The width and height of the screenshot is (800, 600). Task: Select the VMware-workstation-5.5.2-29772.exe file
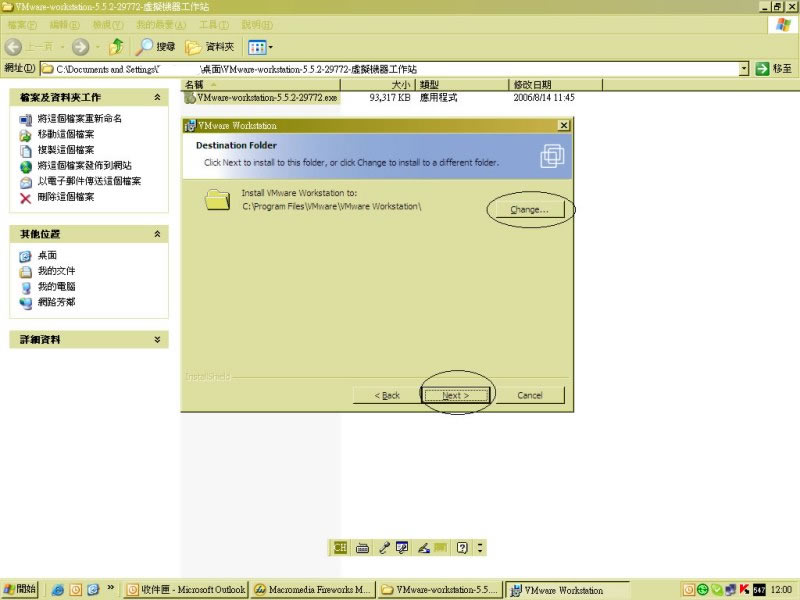click(261, 97)
